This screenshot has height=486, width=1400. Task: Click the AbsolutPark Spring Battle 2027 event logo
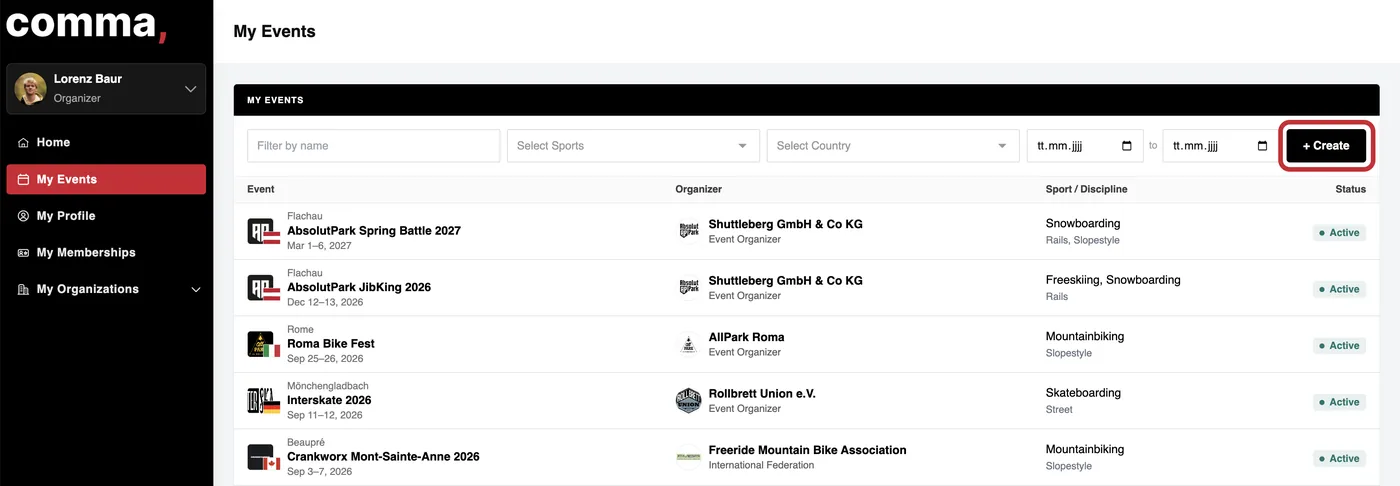pos(263,232)
